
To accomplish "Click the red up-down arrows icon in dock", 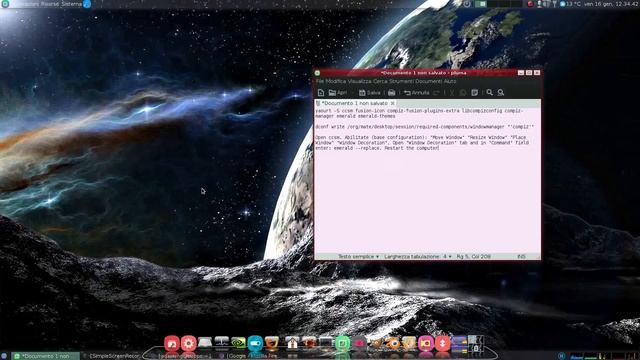I will 442,343.
